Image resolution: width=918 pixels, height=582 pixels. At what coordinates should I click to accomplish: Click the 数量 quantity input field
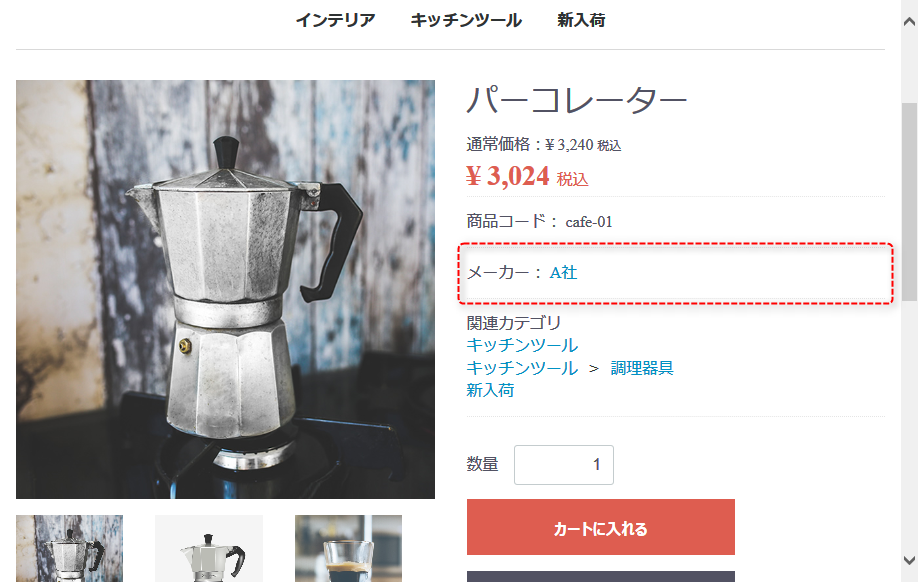coord(564,465)
